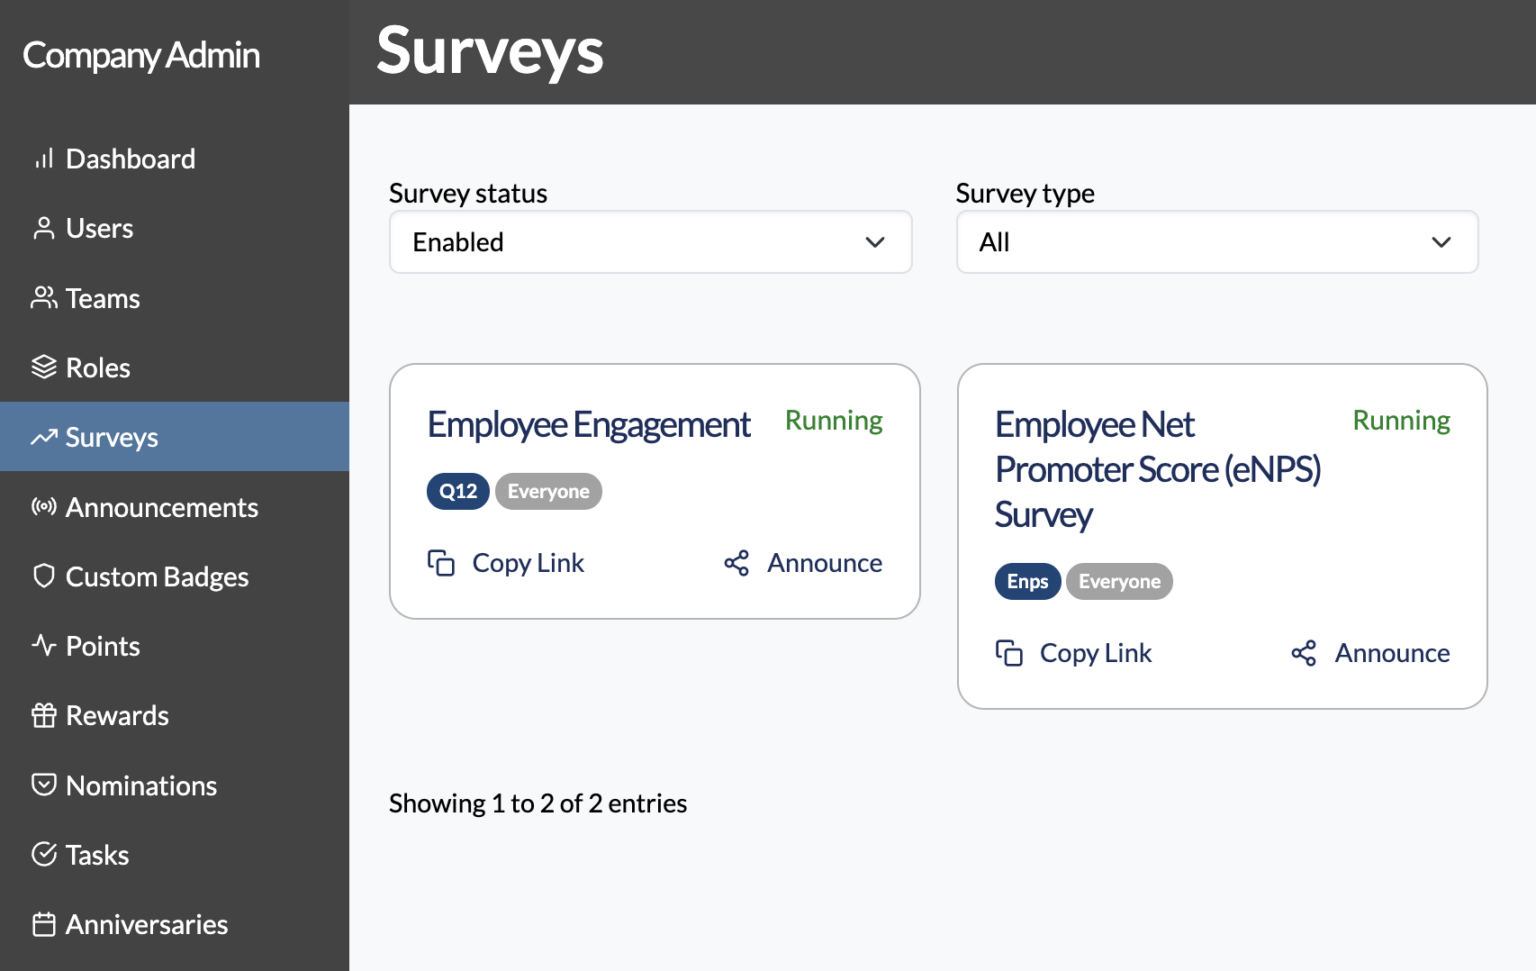Switch to the Surveys section
The image size is (1536, 971).
click(x=111, y=437)
